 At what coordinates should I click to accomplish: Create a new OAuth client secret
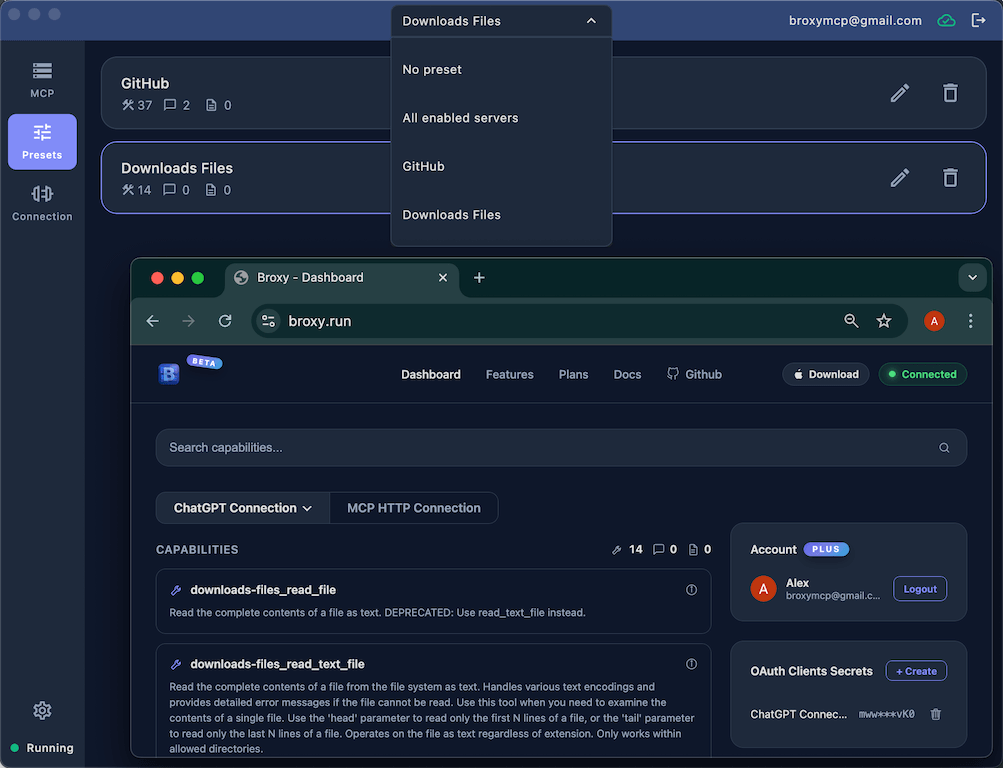pyautogui.click(x=915, y=670)
